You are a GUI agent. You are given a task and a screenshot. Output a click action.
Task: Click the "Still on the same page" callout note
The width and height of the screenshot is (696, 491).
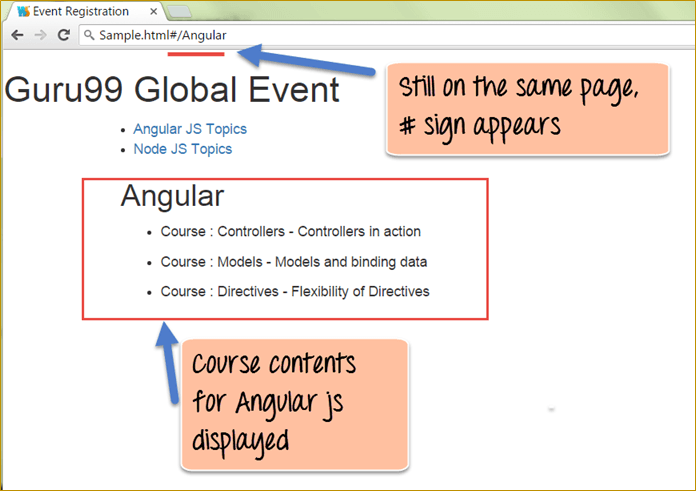coord(526,108)
